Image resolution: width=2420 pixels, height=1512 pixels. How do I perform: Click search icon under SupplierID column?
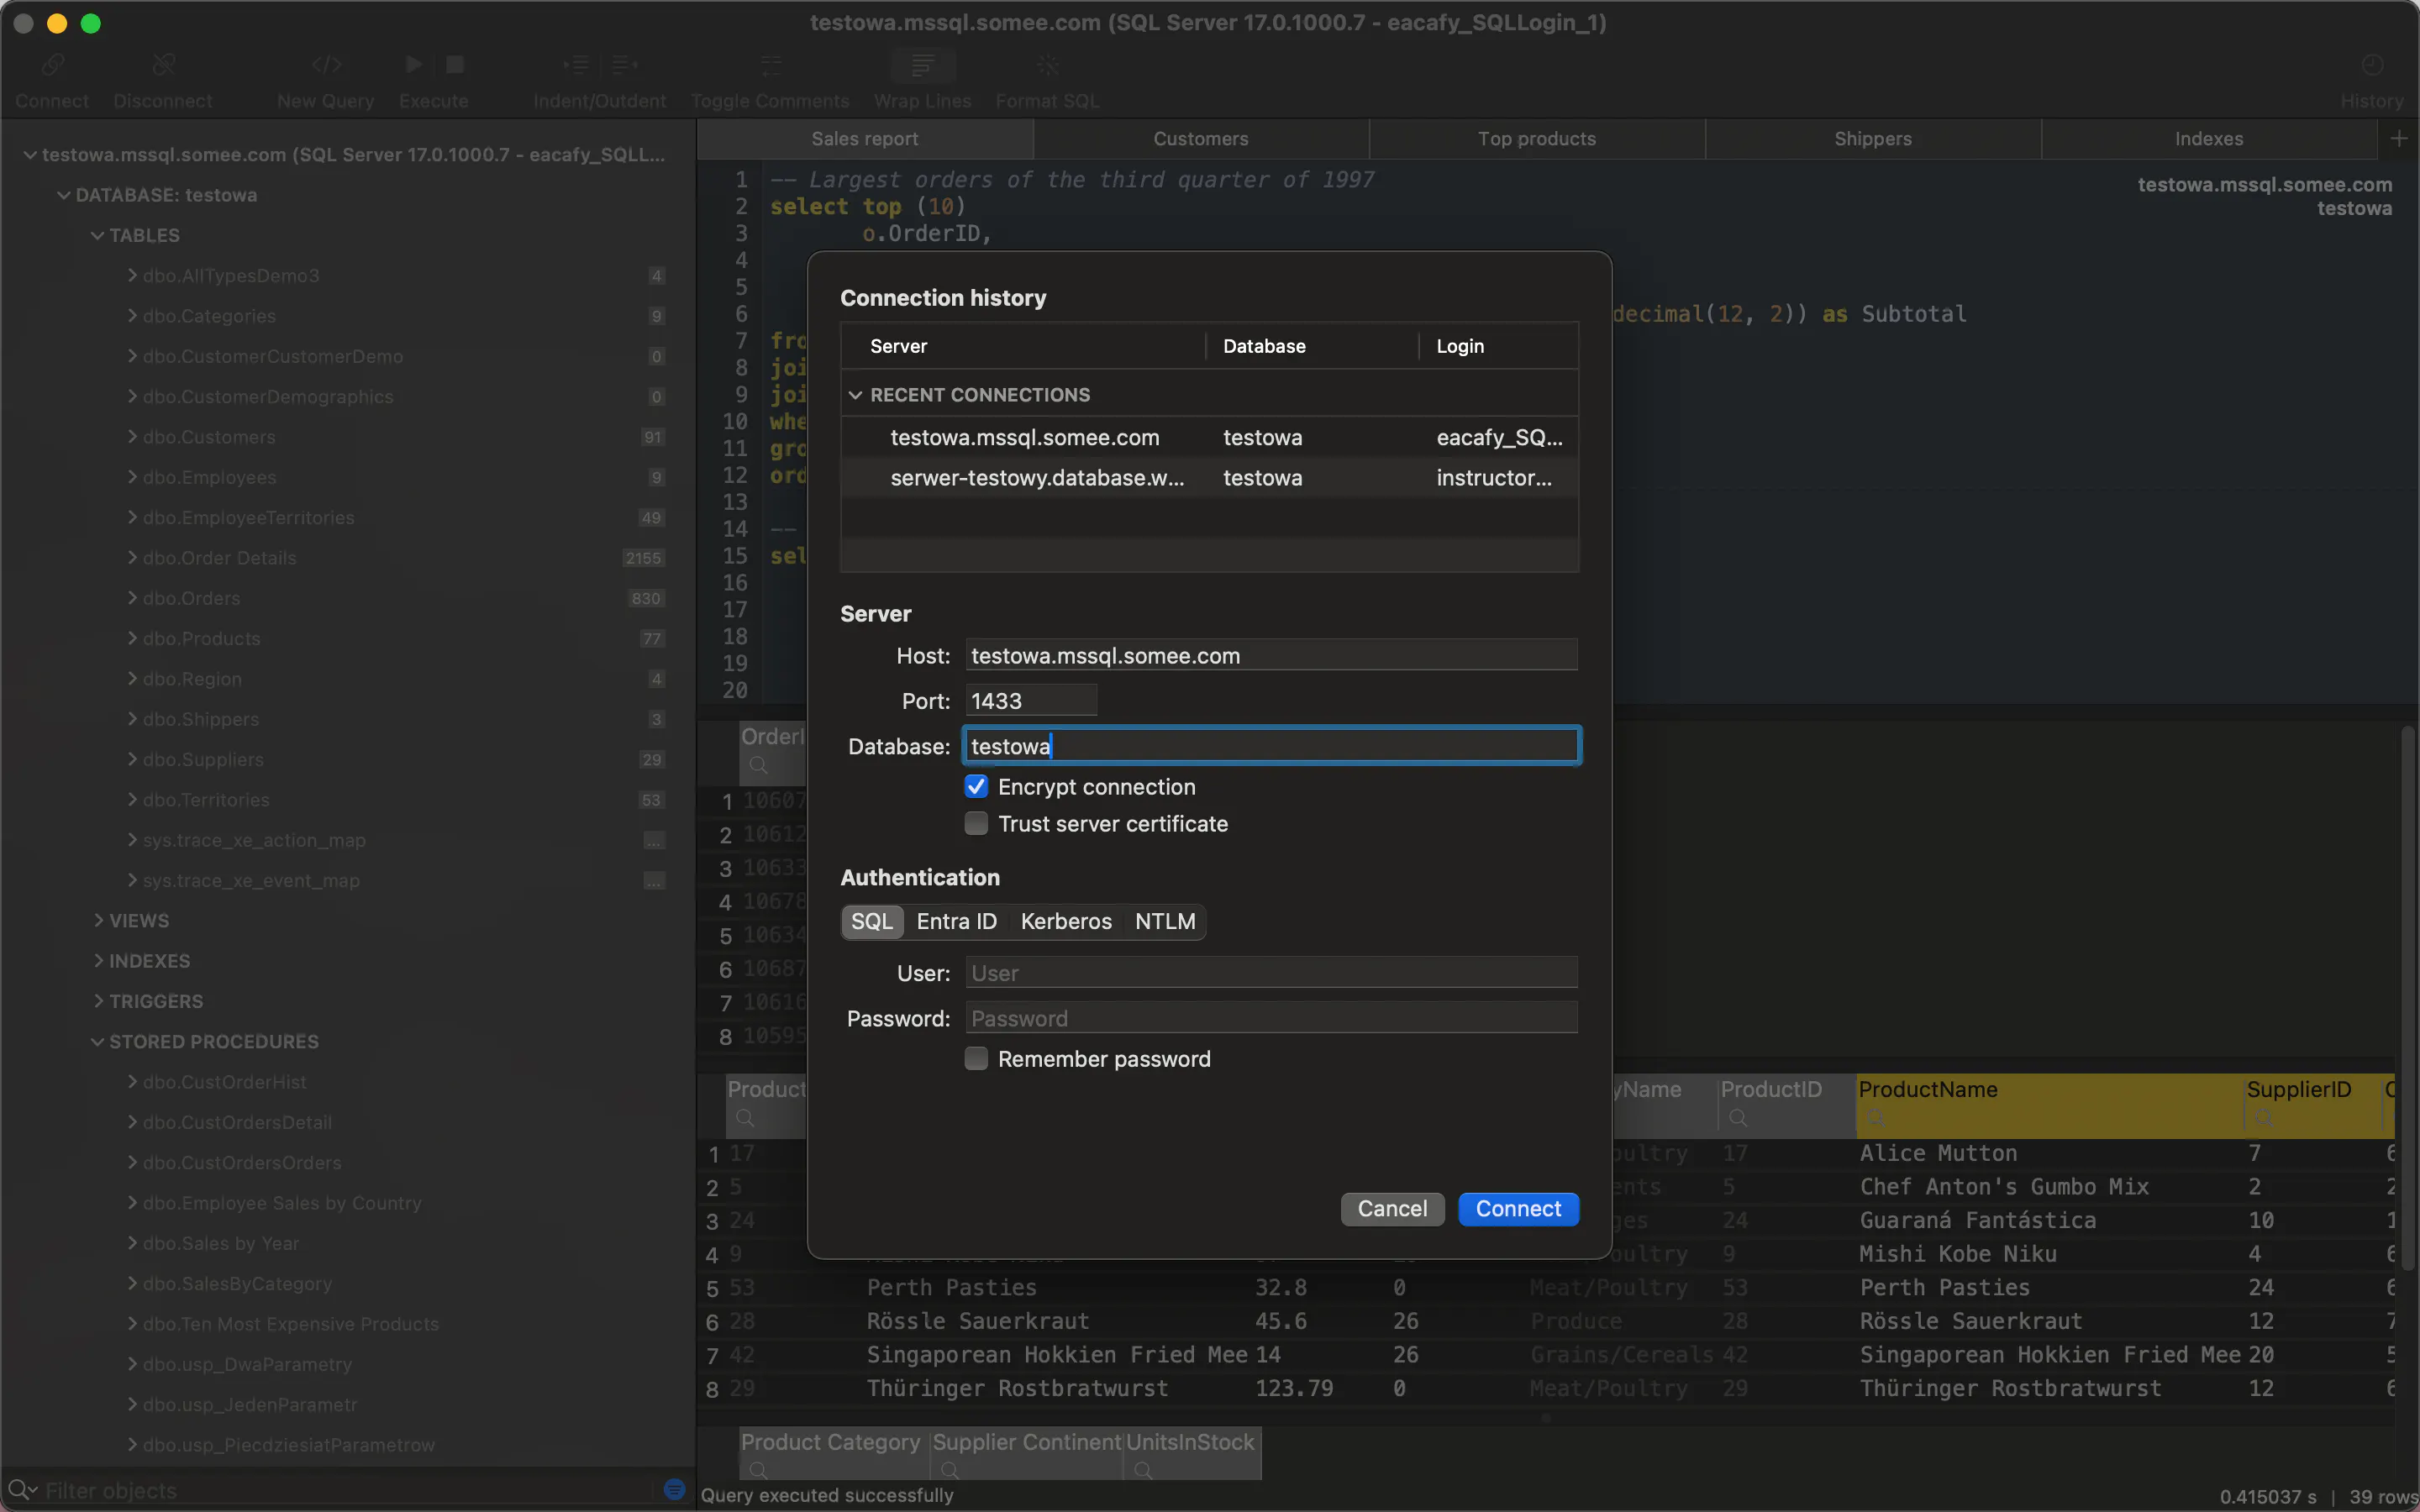[x=2264, y=1117]
